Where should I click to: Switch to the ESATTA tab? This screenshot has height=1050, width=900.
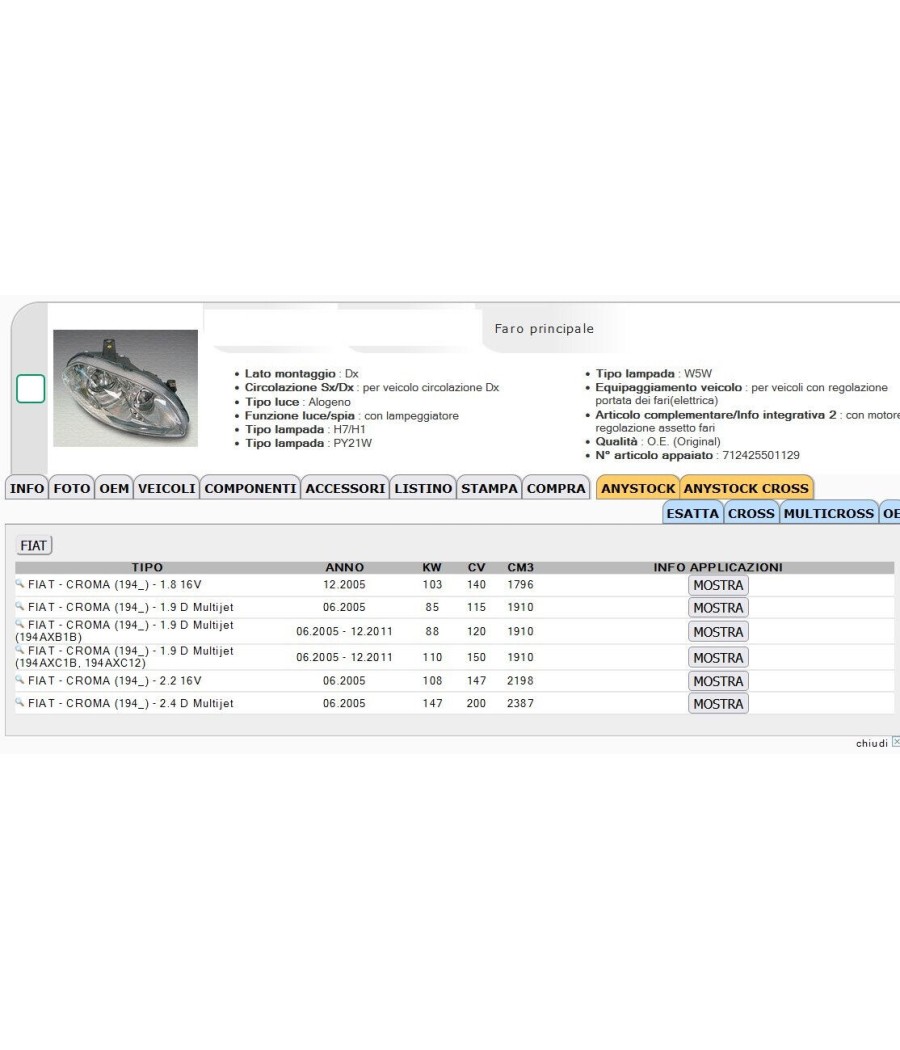click(x=692, y=514)
